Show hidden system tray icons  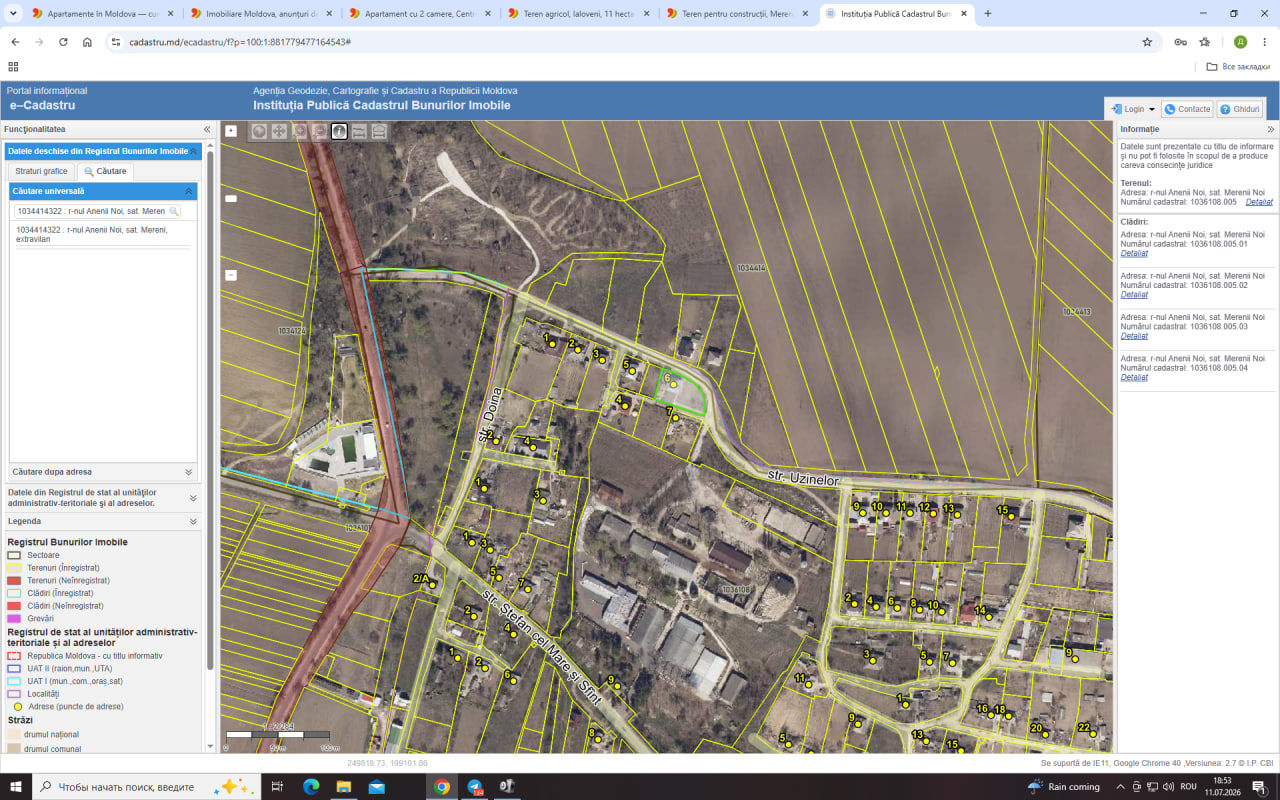(x=1119, y=787)
